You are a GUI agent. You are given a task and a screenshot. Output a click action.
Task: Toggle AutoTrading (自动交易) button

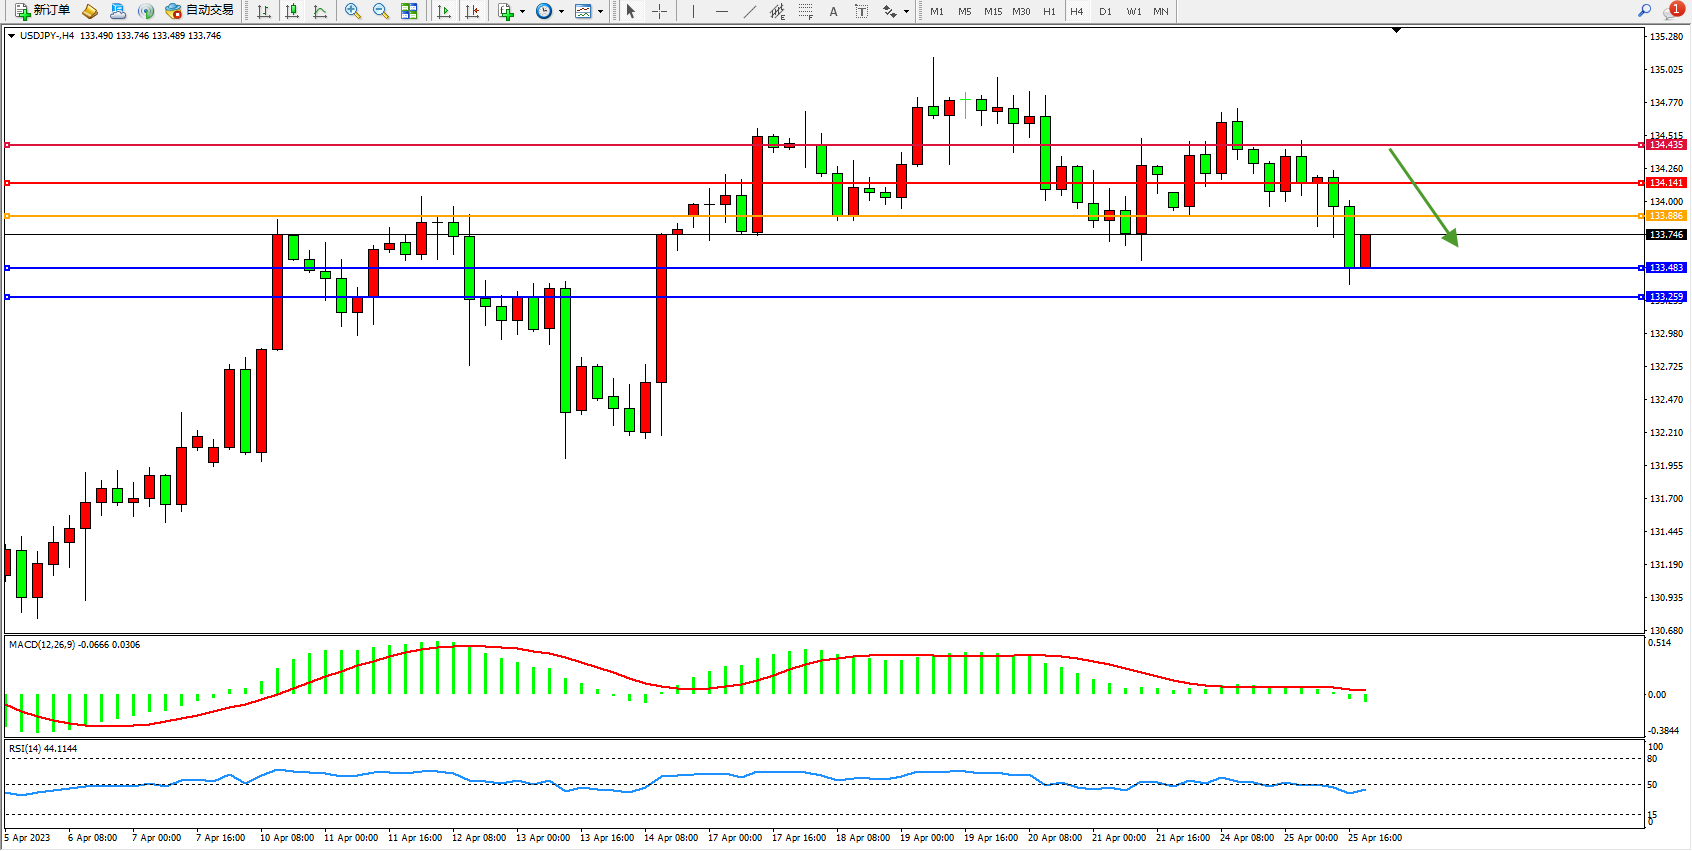click(200, 11)
